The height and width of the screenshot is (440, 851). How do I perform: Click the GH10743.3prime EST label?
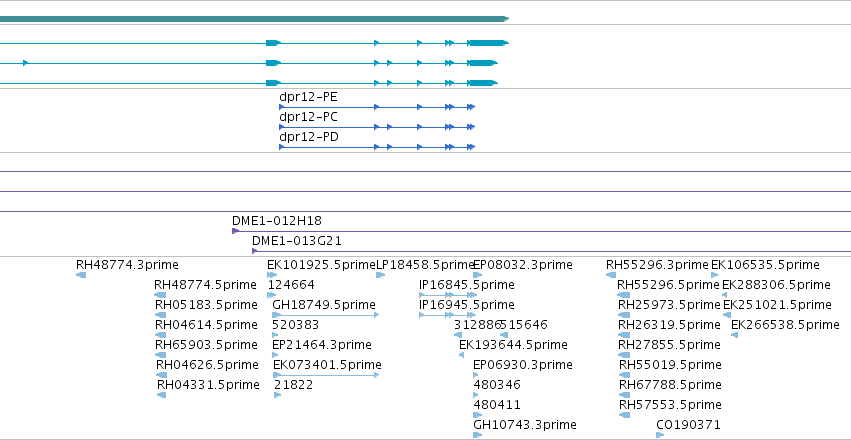(525, 424)
